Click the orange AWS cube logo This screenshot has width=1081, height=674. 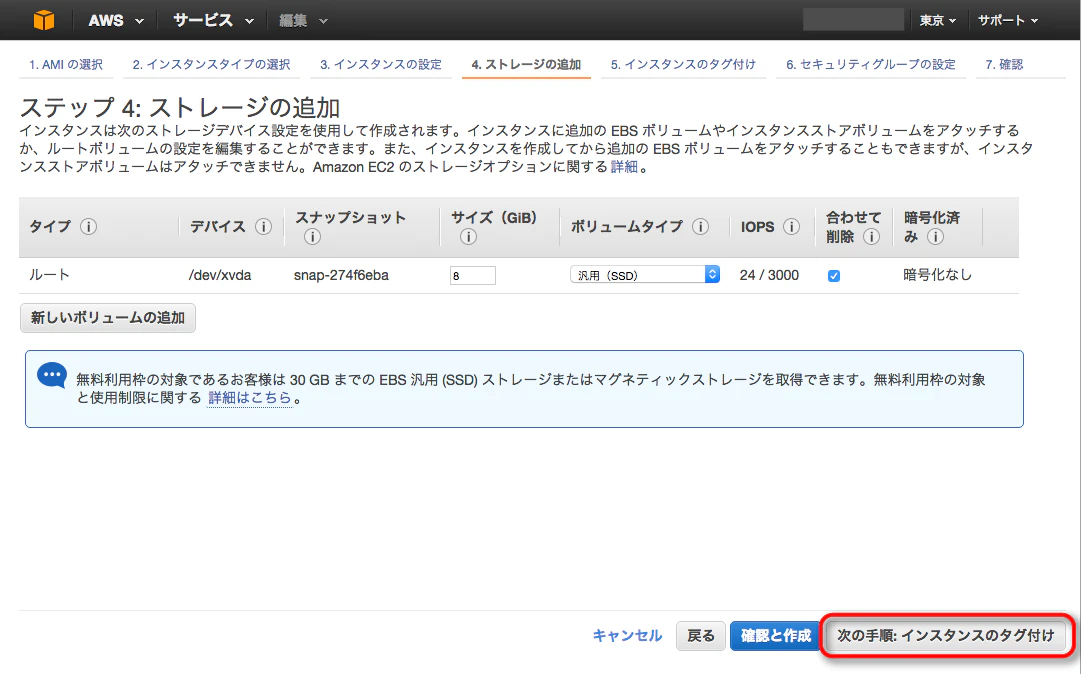pos(43,20)
